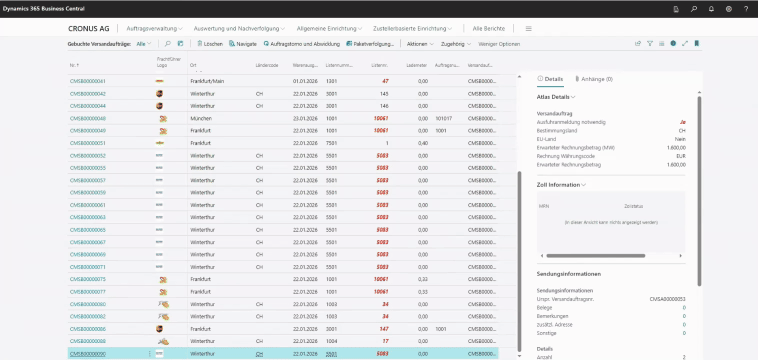Expand Auftragsverwaltung menu
This screenshot has height=360, width=758.
155,29
